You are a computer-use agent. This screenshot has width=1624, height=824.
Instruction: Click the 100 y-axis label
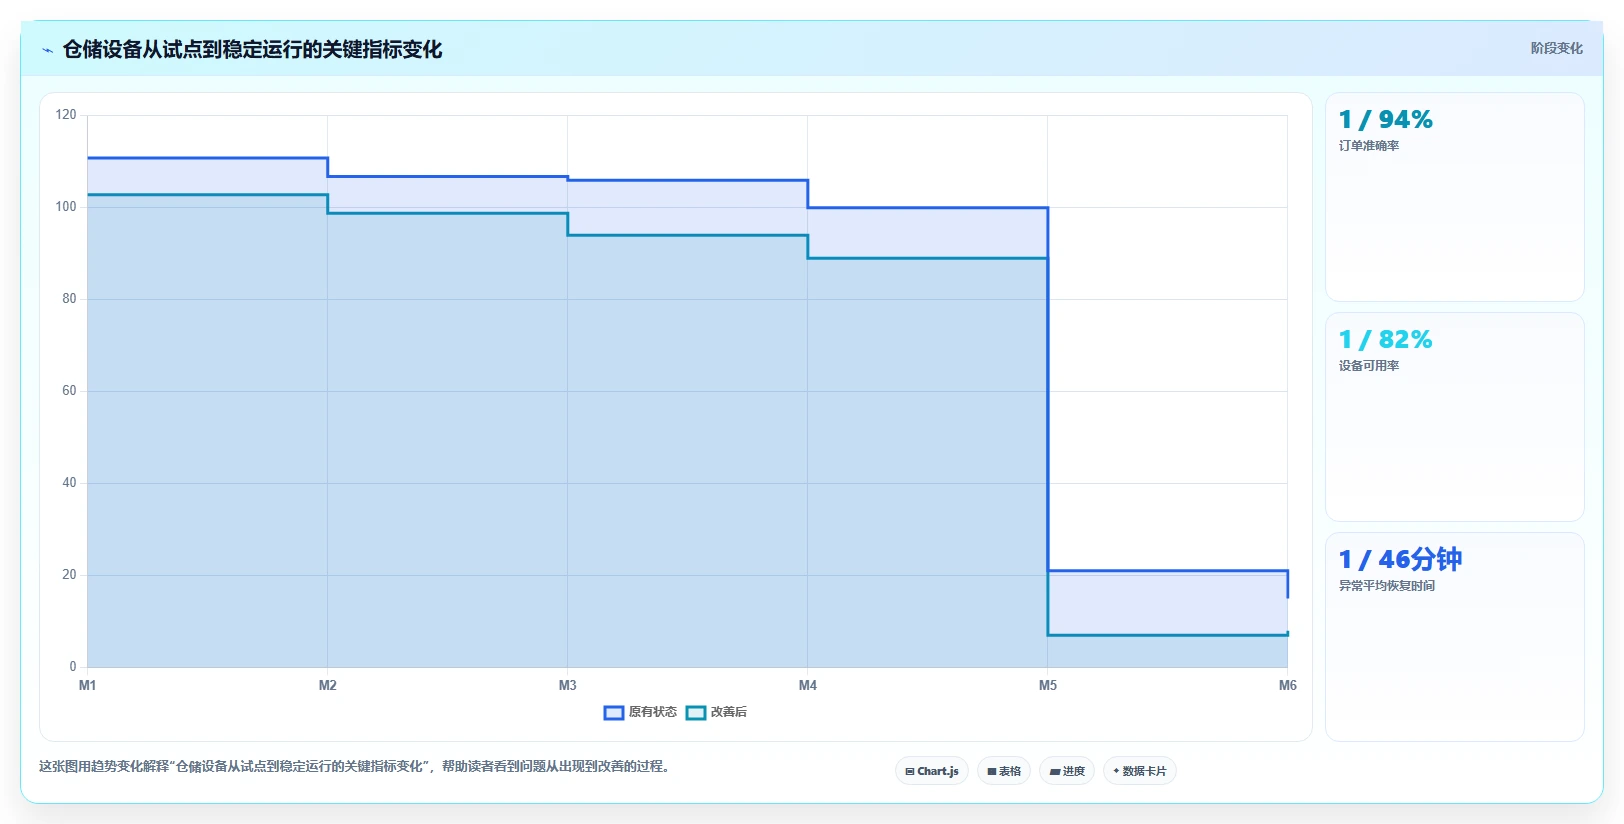point(66,207)
